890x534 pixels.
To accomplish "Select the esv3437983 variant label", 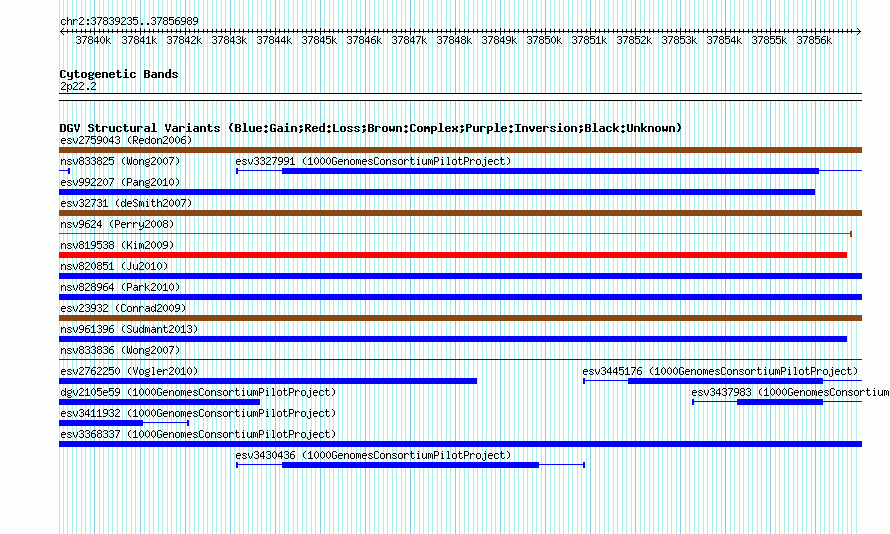I will 790,392.
